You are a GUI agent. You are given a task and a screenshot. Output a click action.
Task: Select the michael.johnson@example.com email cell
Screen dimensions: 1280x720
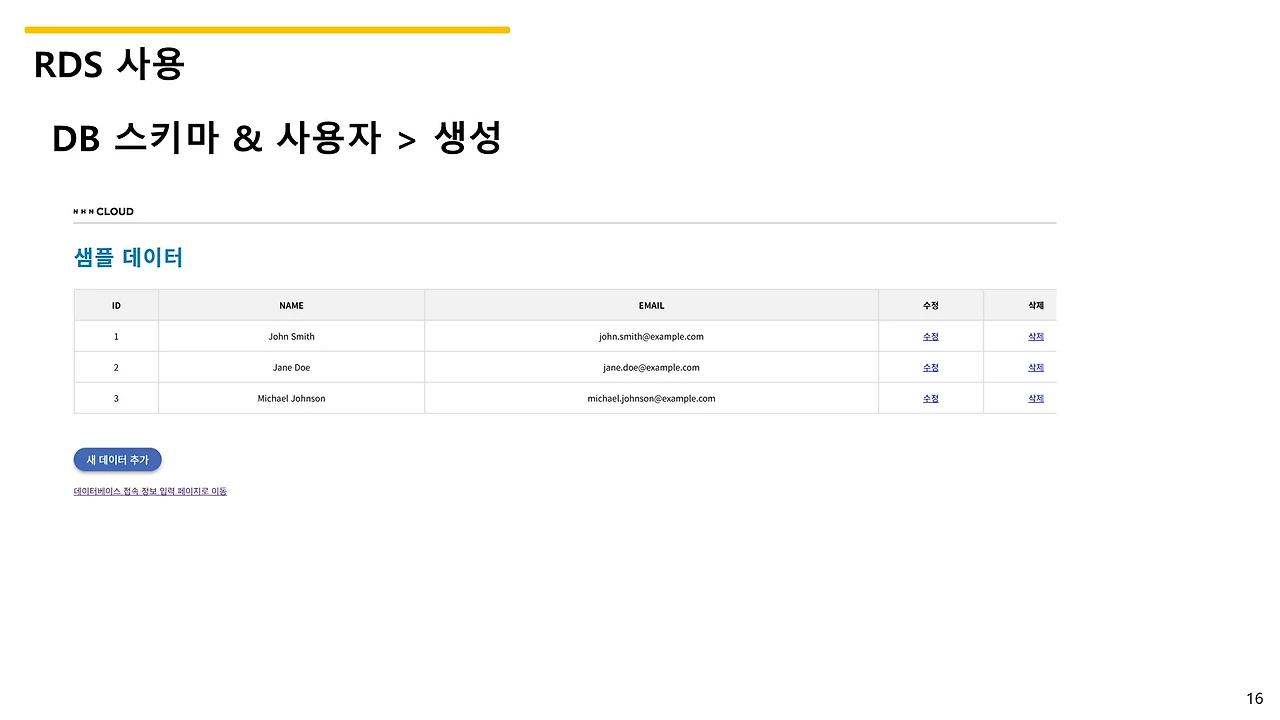pyautogui.click(x=651, y=398)
